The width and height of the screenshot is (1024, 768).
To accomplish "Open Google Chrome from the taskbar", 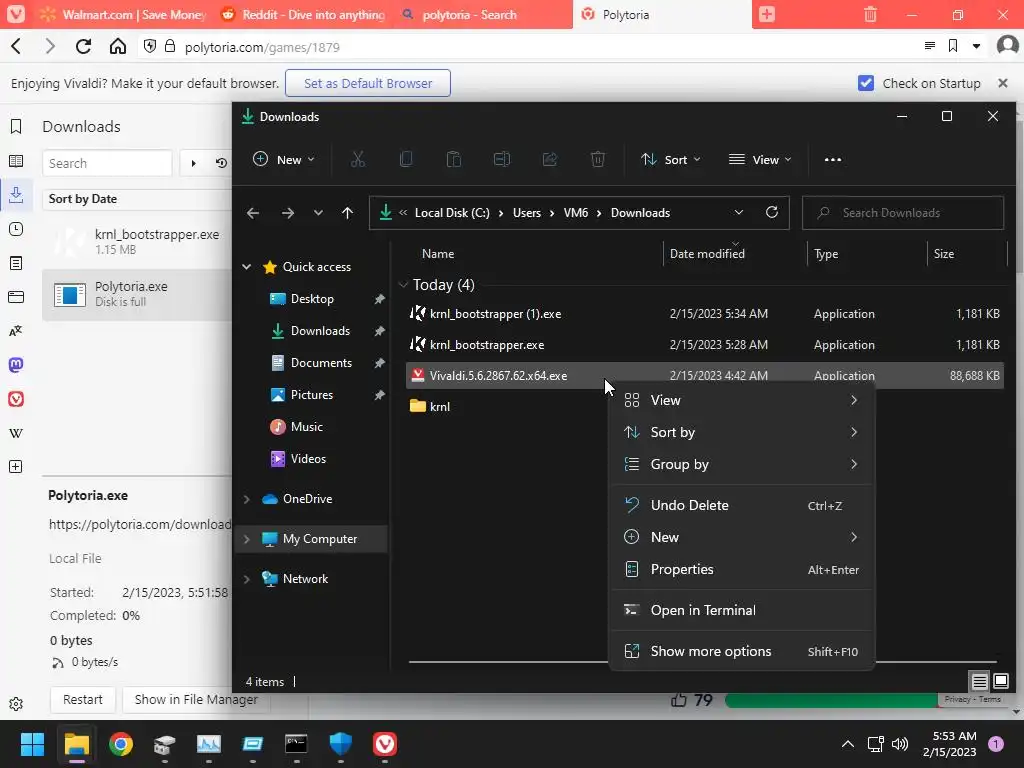I will pyautogui.click(x=121, y=744).
